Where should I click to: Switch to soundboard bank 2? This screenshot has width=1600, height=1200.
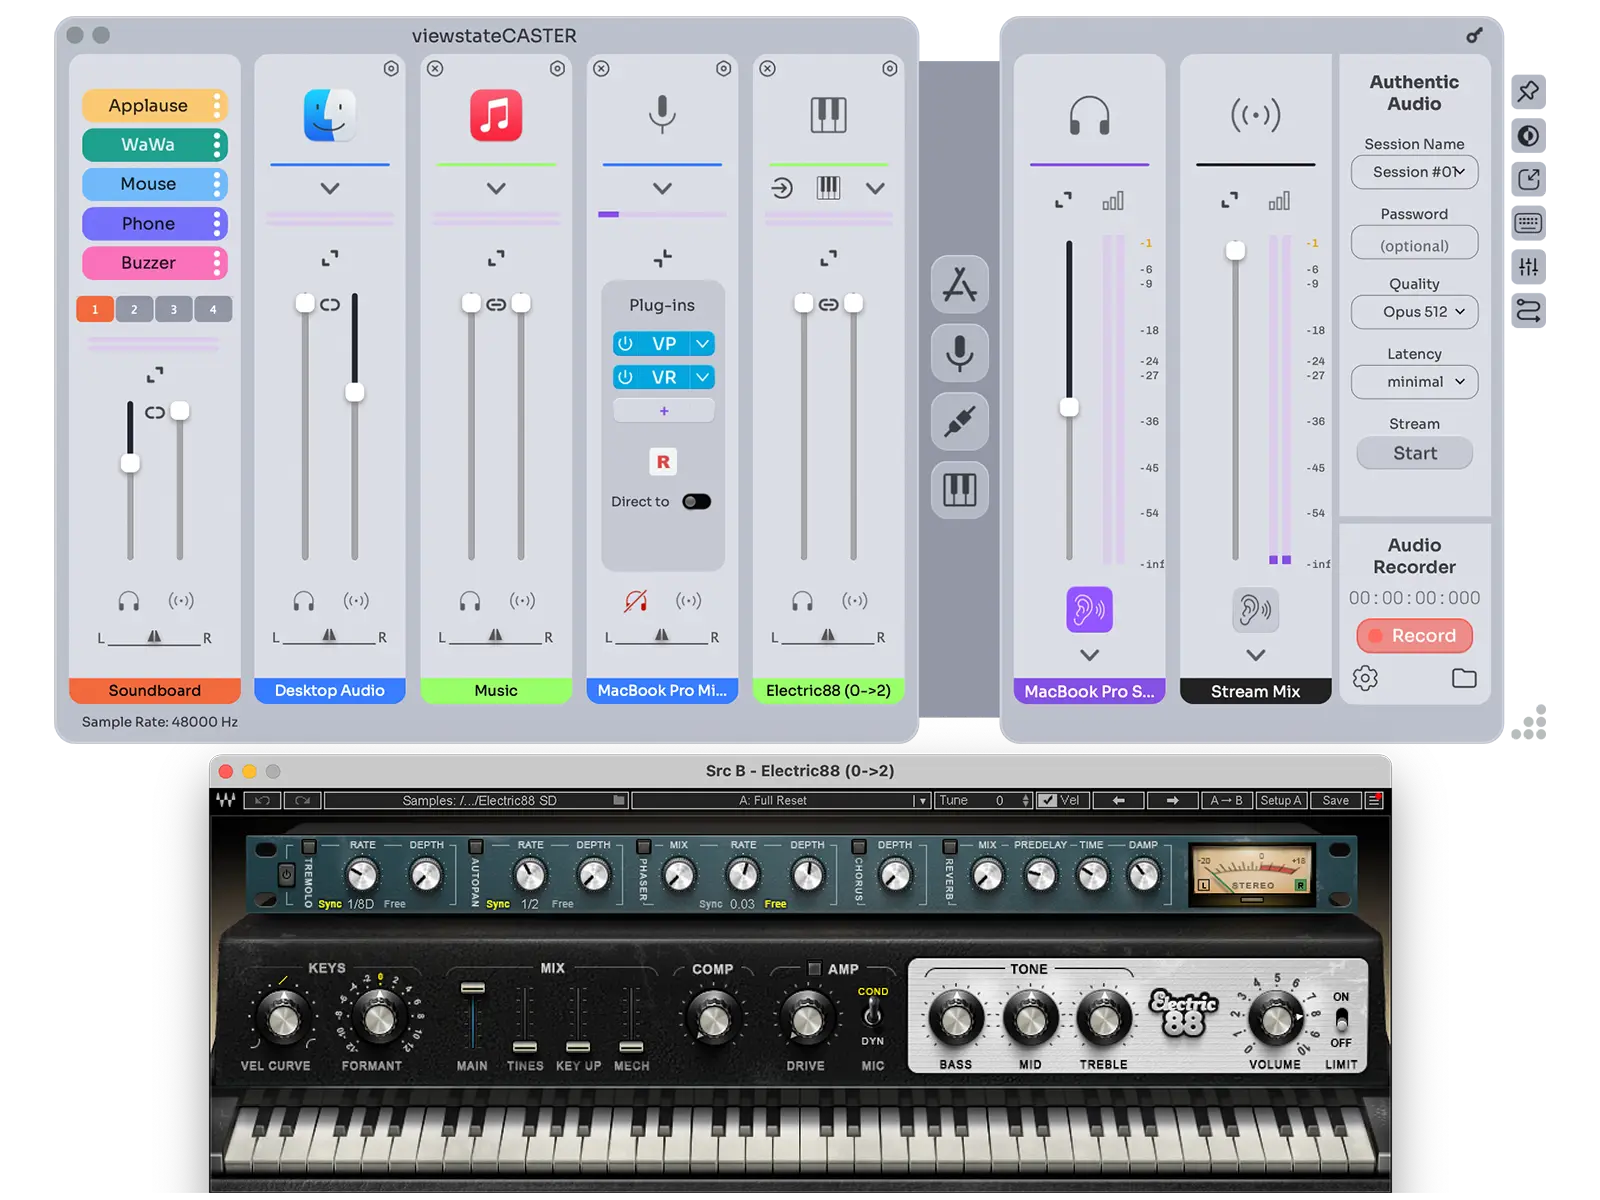[134, 309]
